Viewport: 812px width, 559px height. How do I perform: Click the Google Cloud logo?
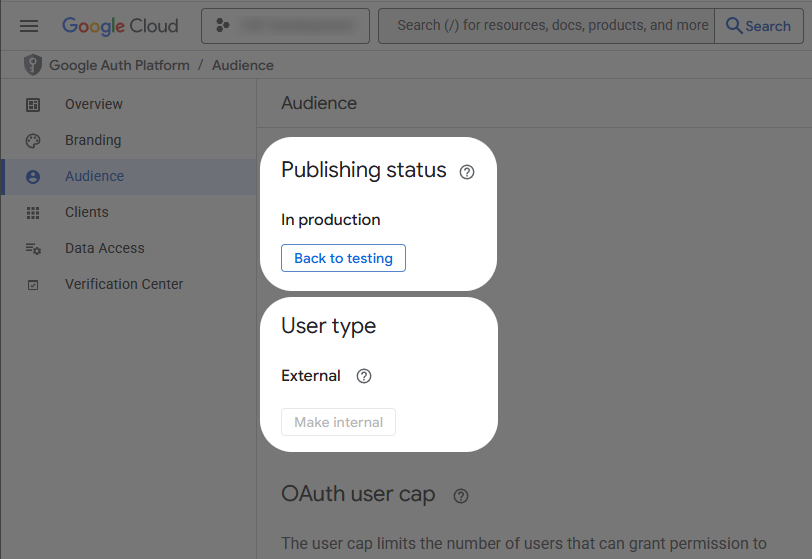[120, 25]
